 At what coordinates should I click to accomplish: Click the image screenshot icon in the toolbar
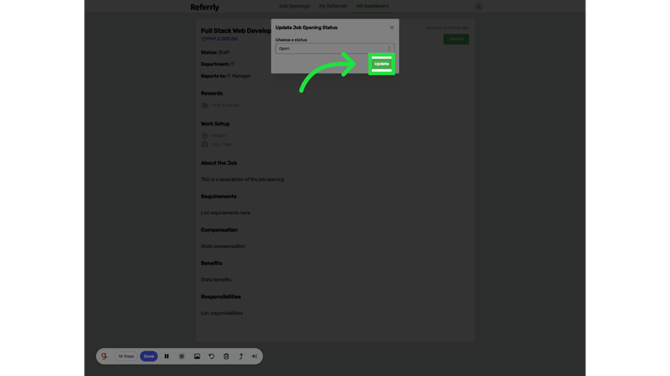[x=197, y=356]
